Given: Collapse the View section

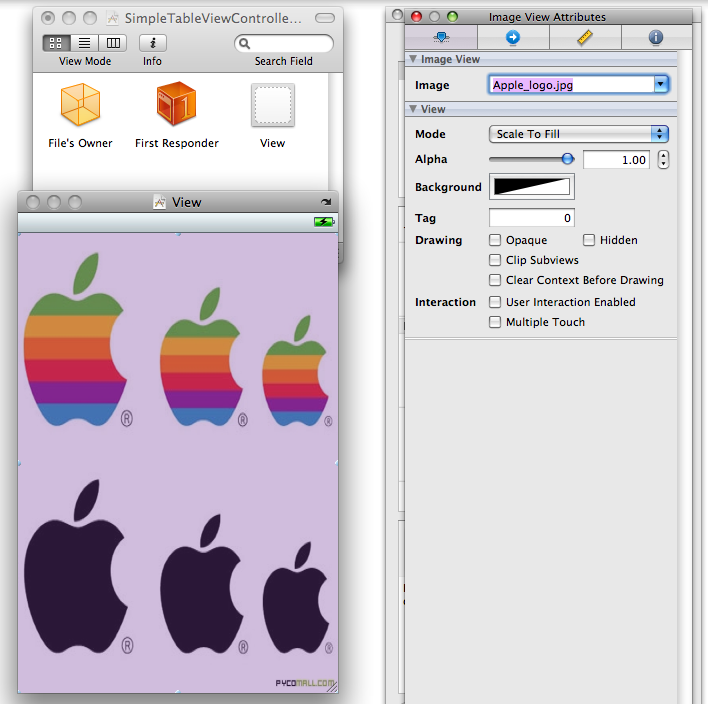Looking at the screenshot, I should coord(413,109).
